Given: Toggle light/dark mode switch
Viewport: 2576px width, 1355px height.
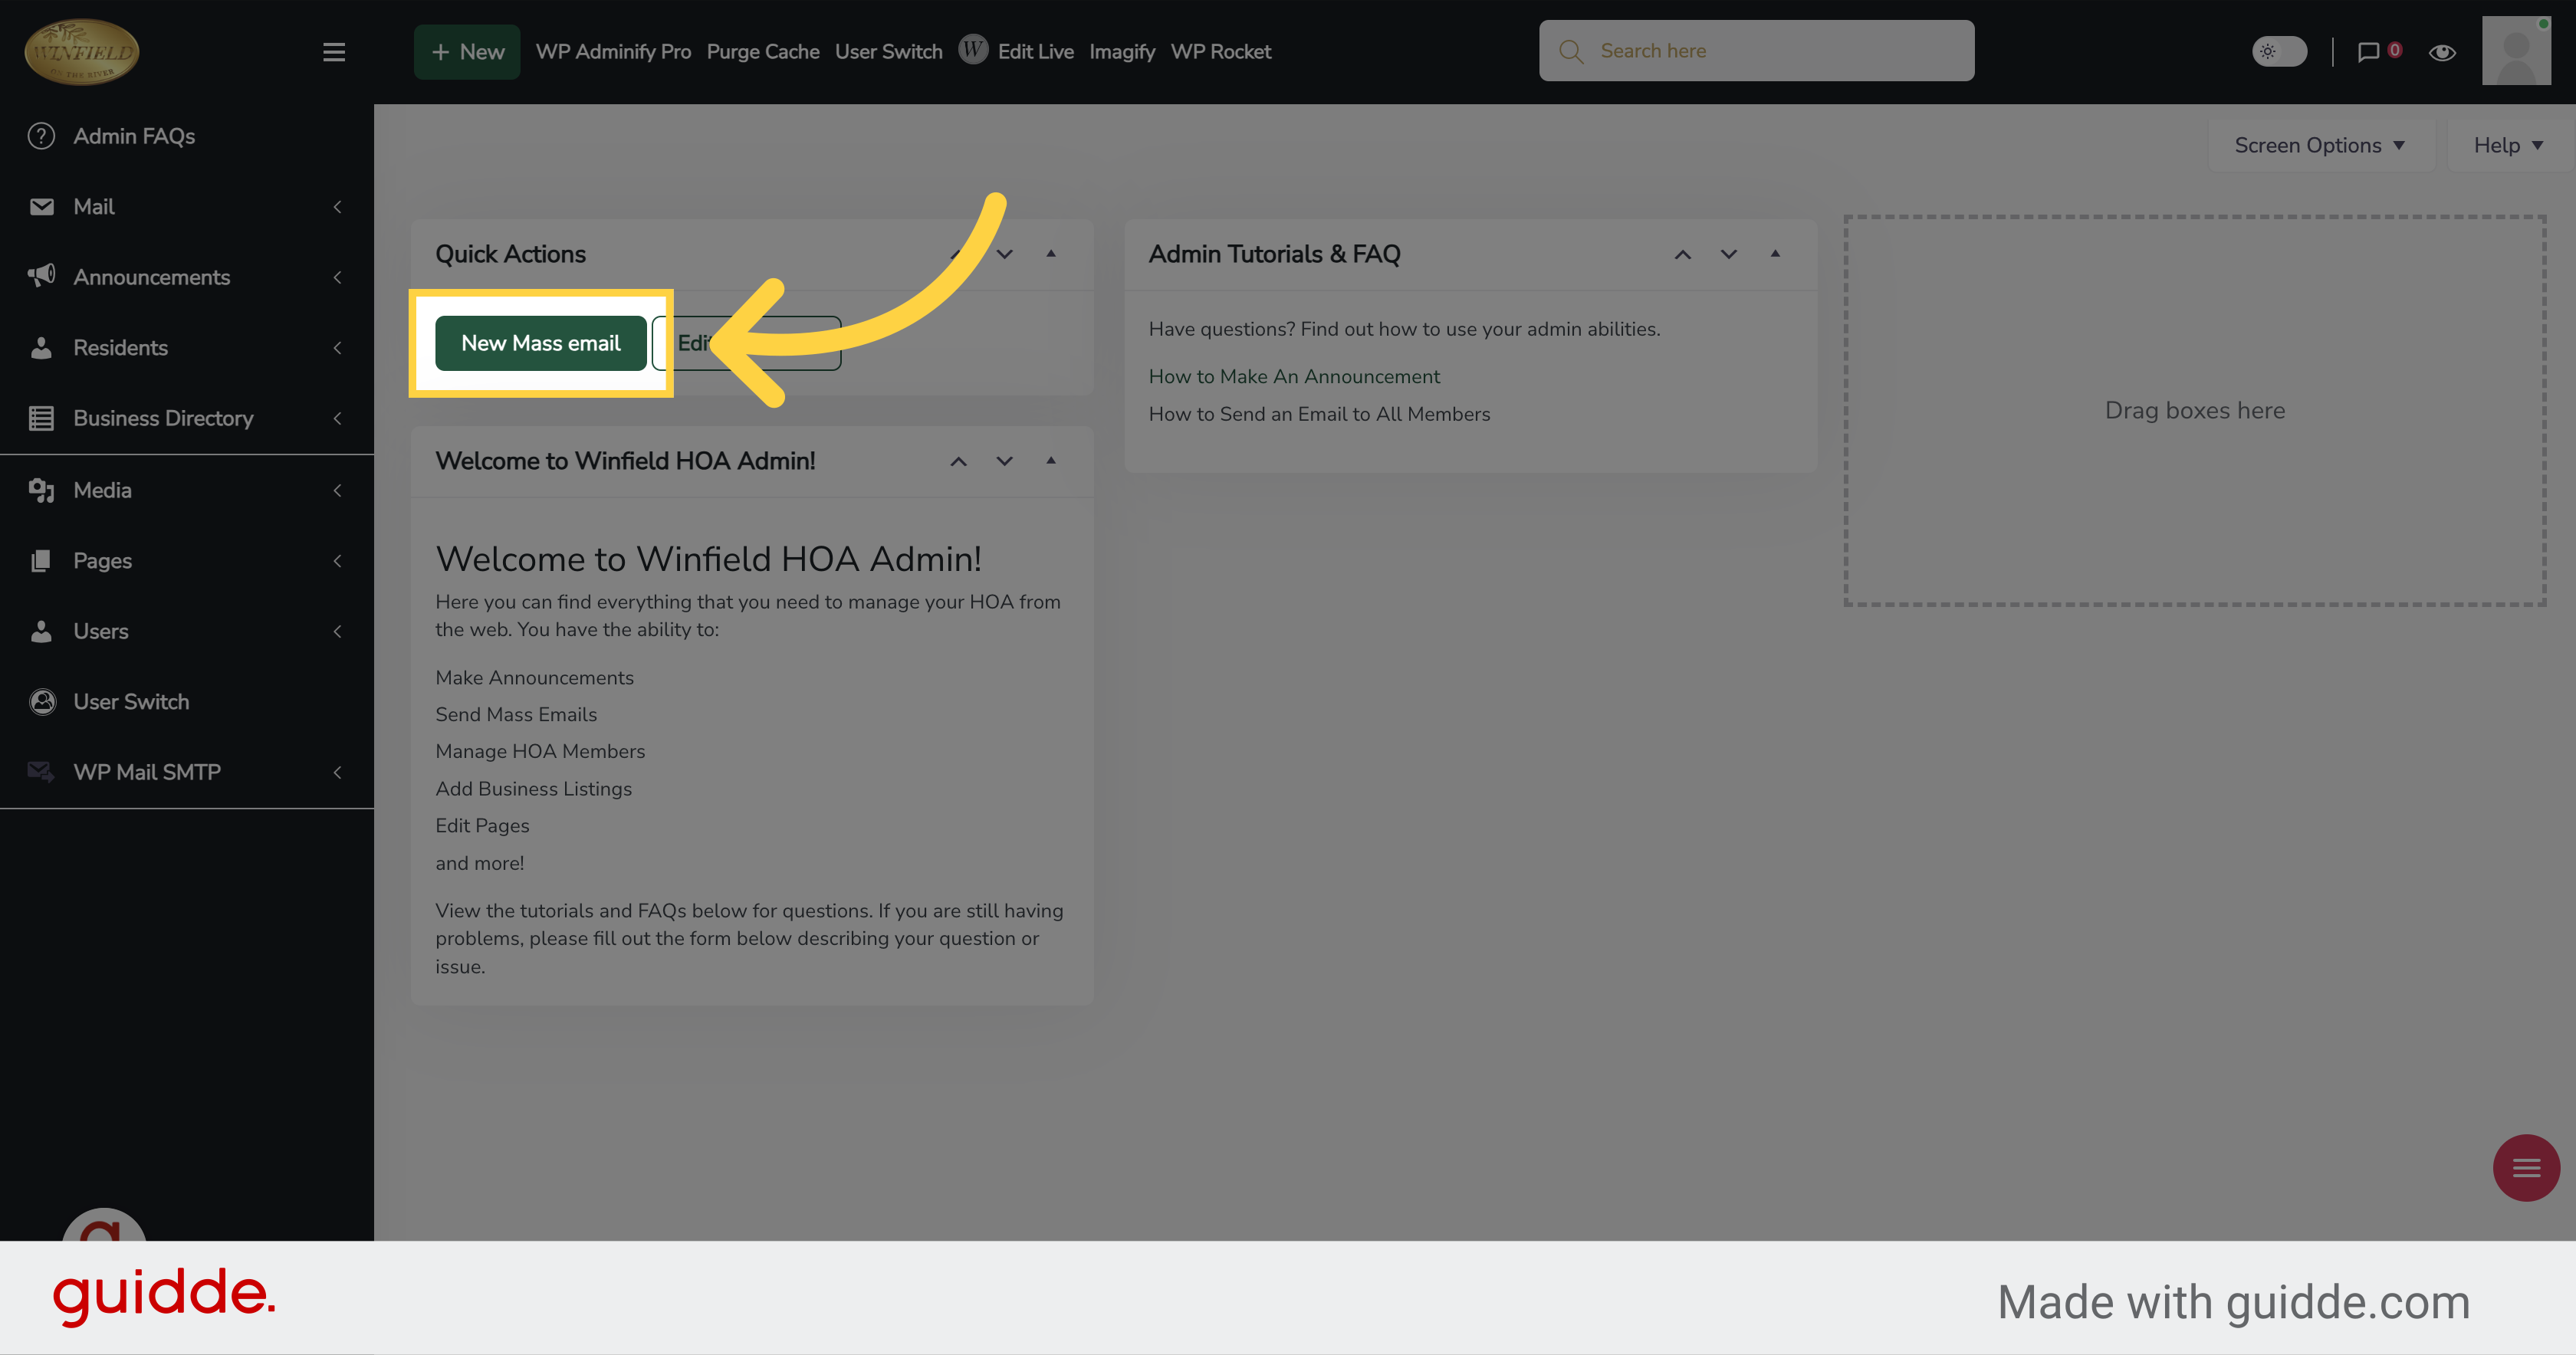Looking at the screenshot, I should tap(2279, 51).
